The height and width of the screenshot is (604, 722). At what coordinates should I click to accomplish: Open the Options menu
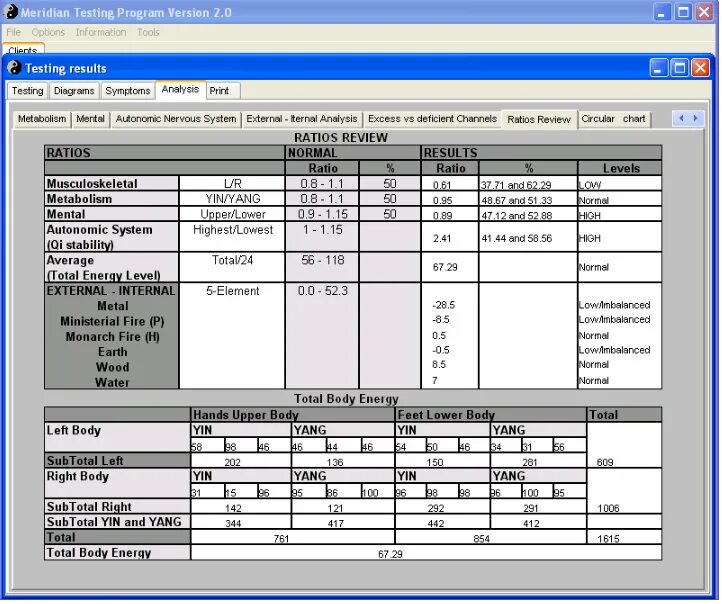click(48, 32)
